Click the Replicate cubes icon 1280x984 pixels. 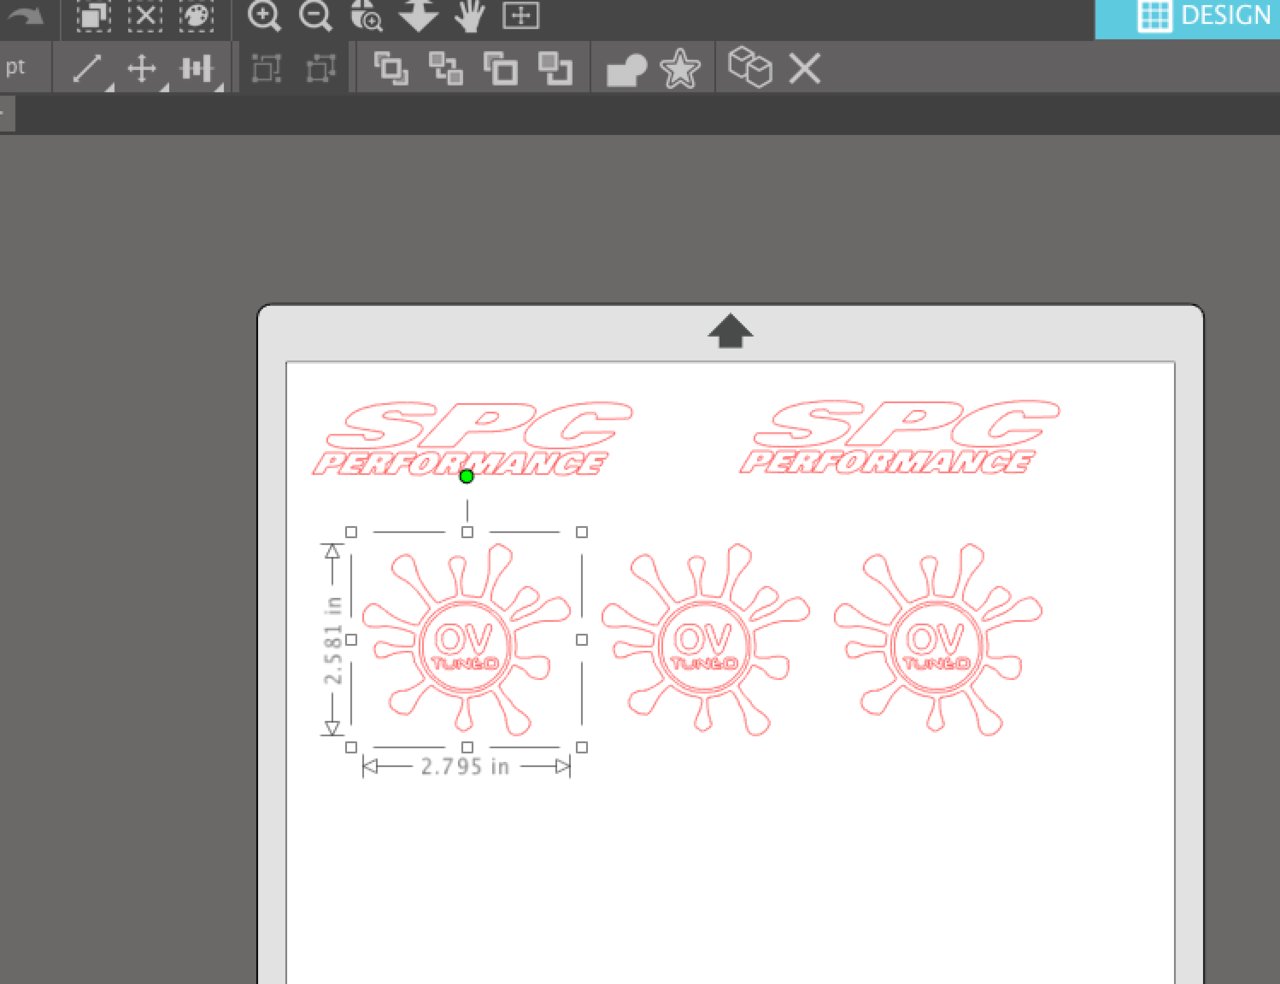(750, 68)
